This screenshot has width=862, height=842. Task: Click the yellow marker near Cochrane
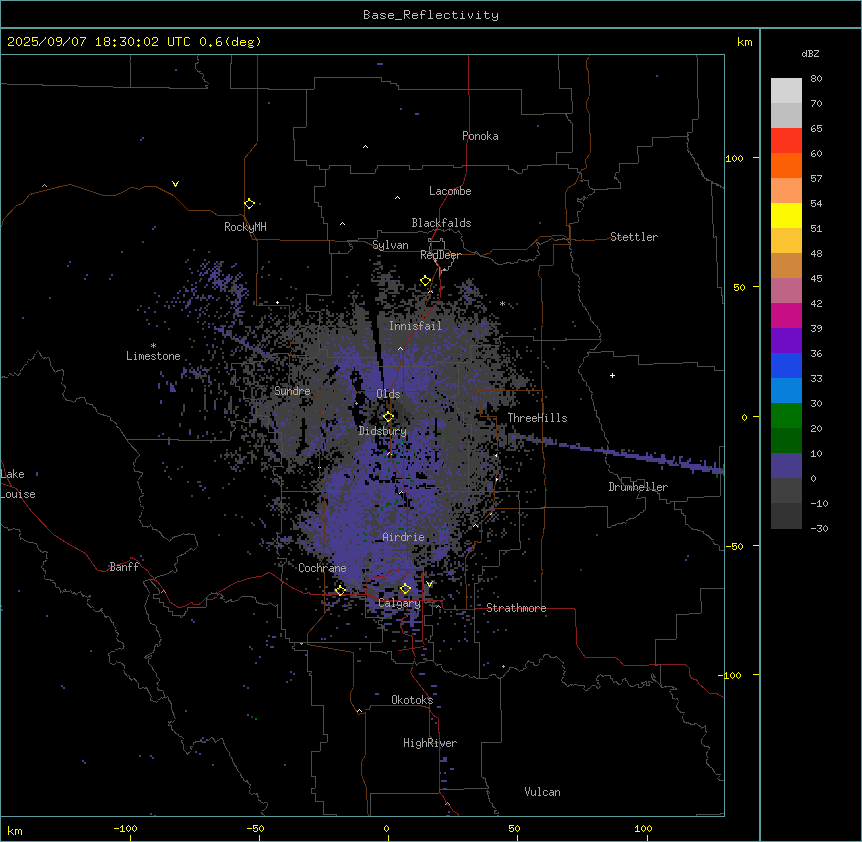(x=340, y=590)
